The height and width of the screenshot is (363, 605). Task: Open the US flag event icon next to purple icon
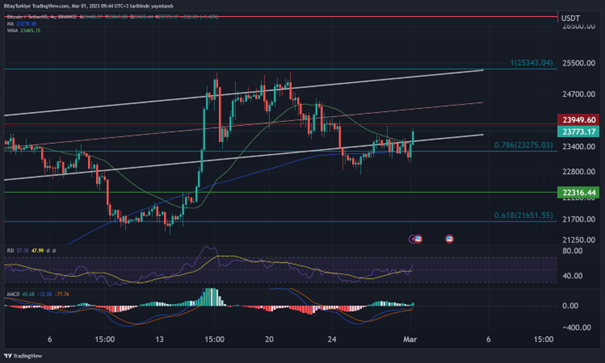coord(418,239)
